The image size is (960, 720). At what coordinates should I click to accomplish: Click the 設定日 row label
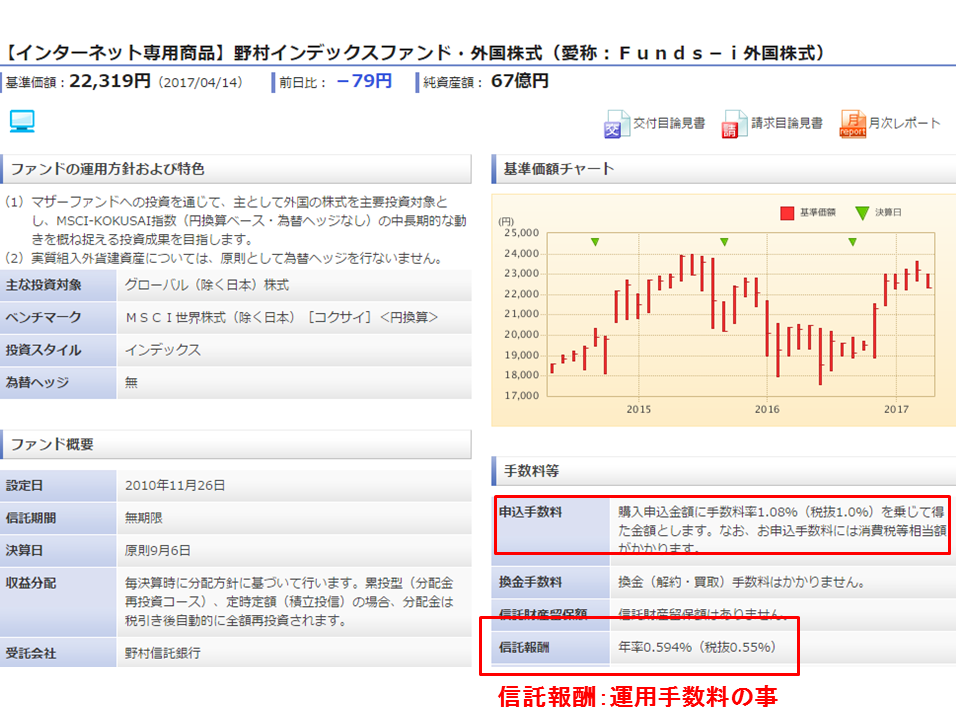pyautogui.click(x=24, y=486)
